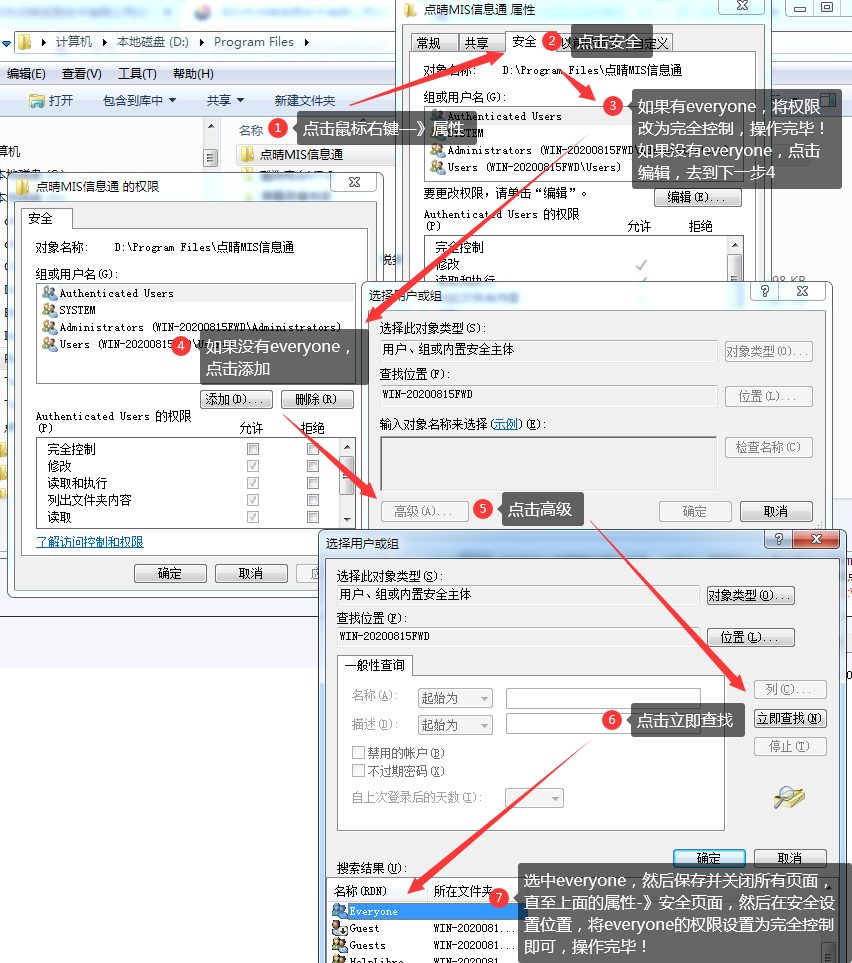This screenshot has width=852, height=963.
Task: Select the Guests group icon in search results
Action: pyautogui.click(x=340, y=945)
